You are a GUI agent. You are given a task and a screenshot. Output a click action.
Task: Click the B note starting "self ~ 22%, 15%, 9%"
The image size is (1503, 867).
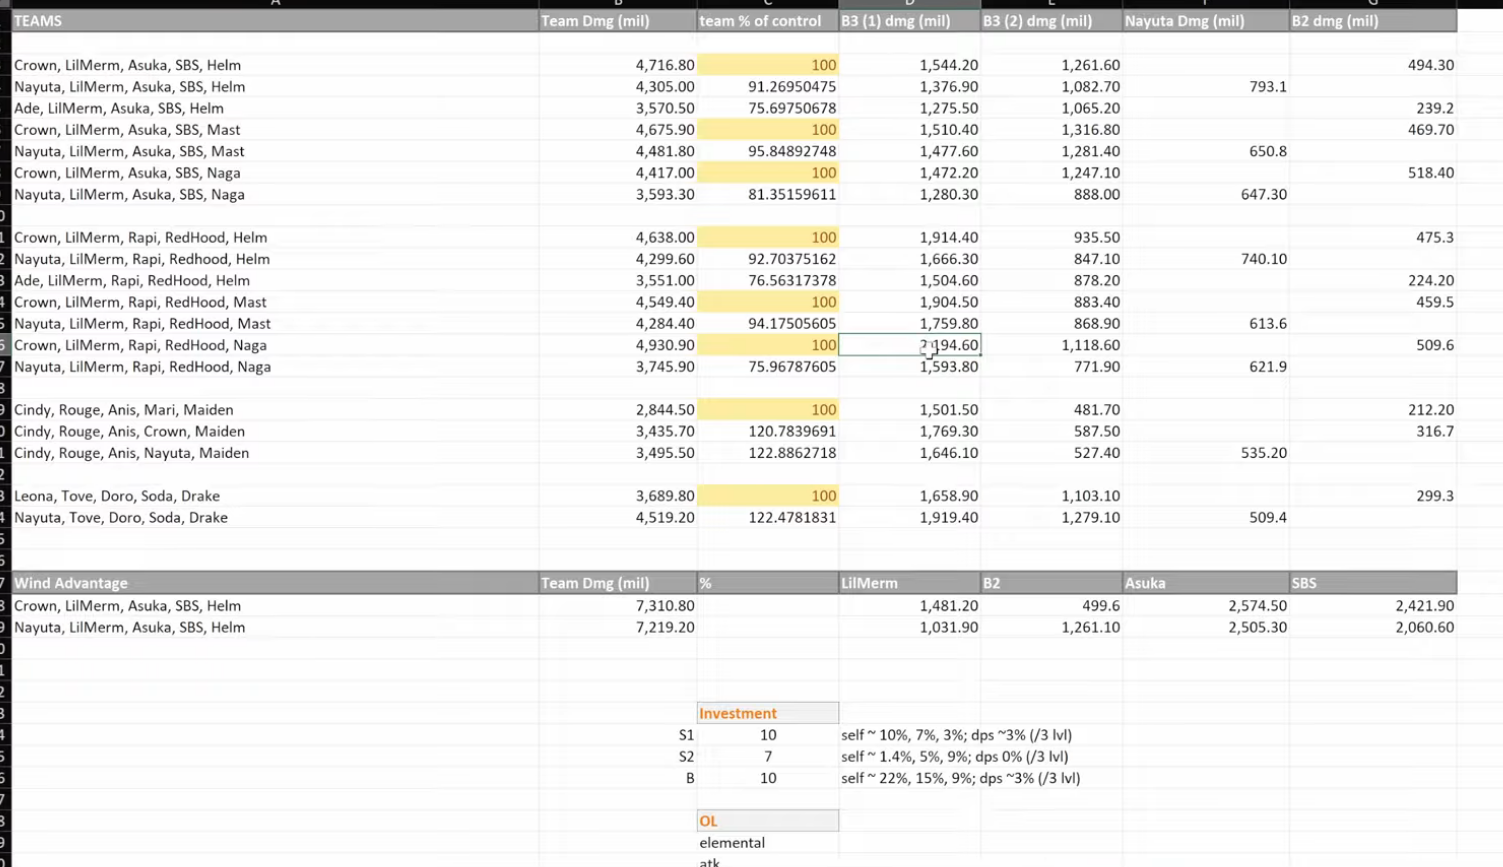tap(961, 778)
